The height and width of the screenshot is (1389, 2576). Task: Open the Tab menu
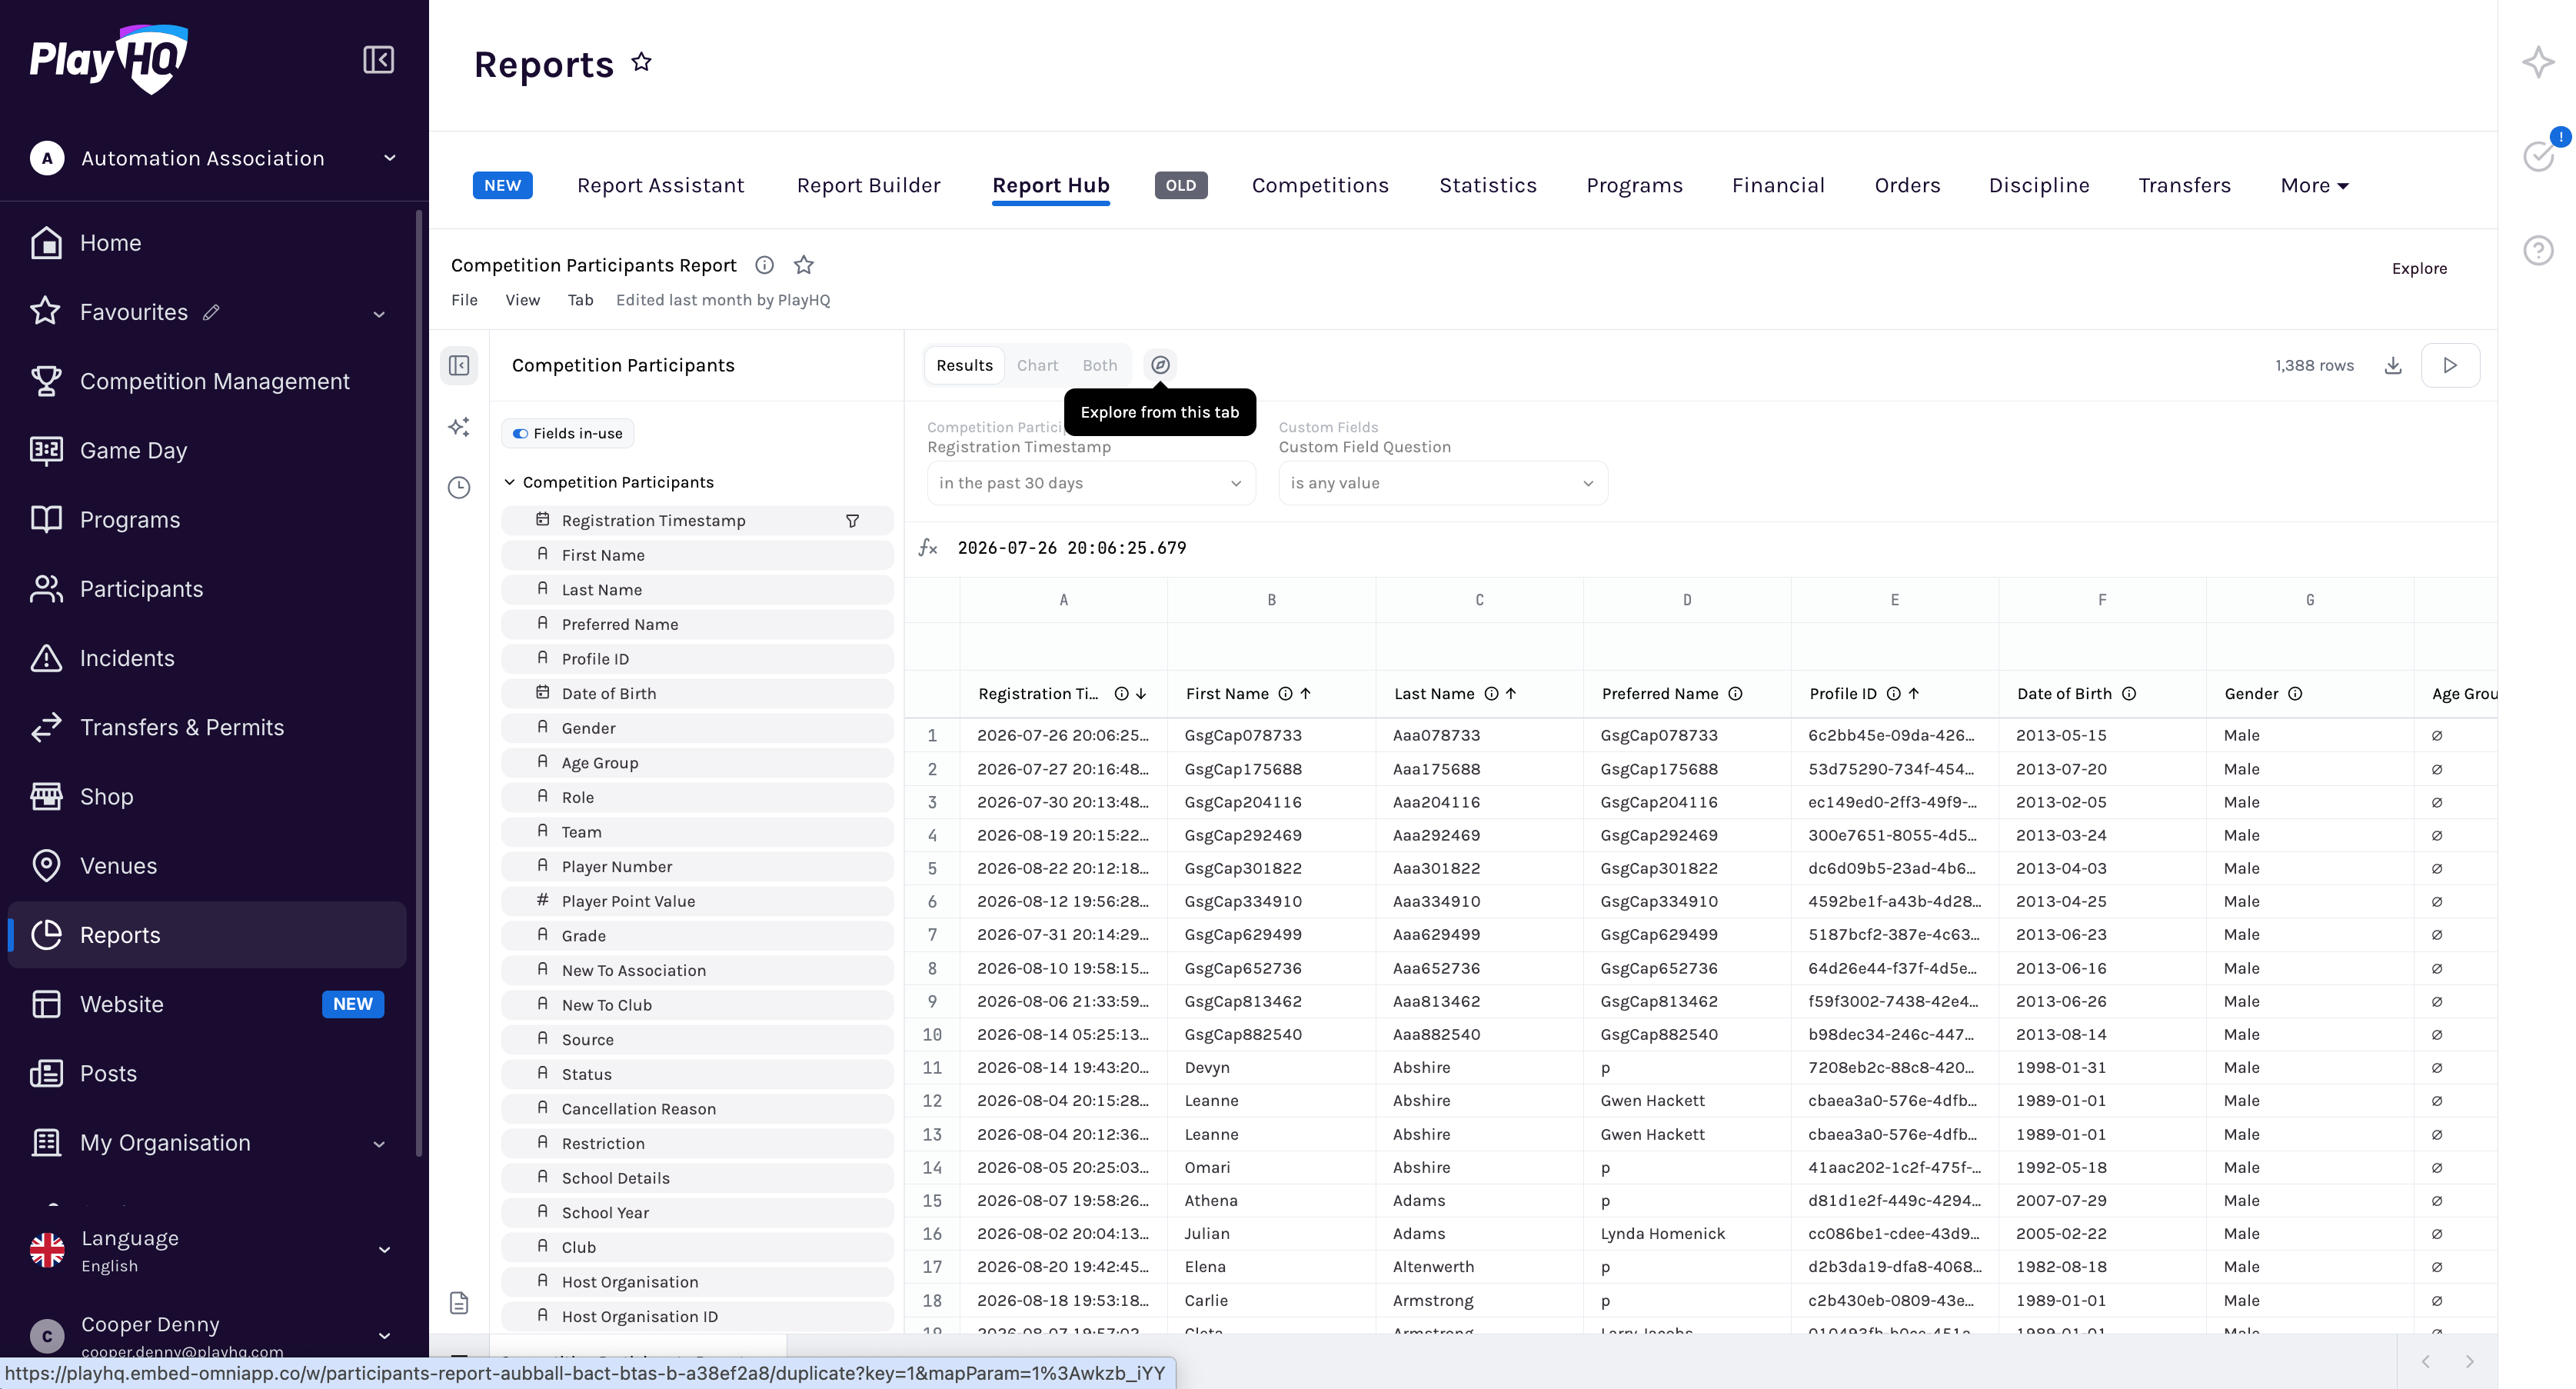point(580,300)
